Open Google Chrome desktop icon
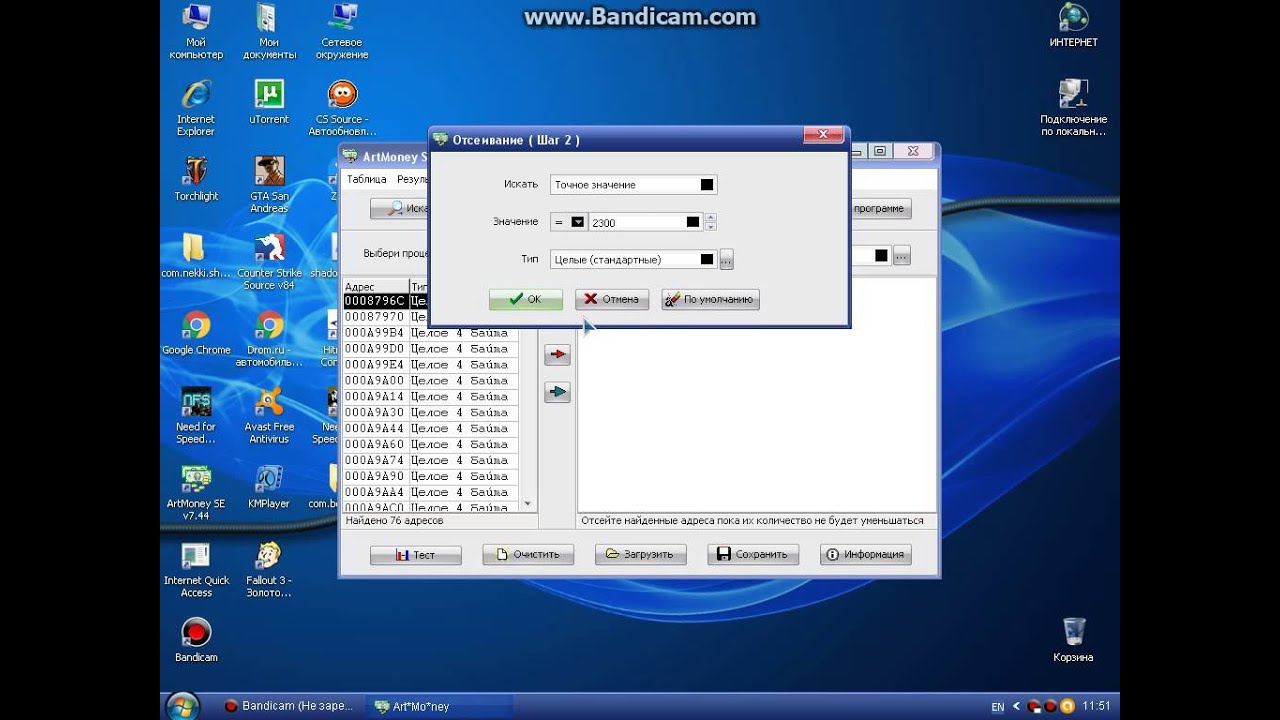Viewport: 1280px width, 720px height. [196, 333]
